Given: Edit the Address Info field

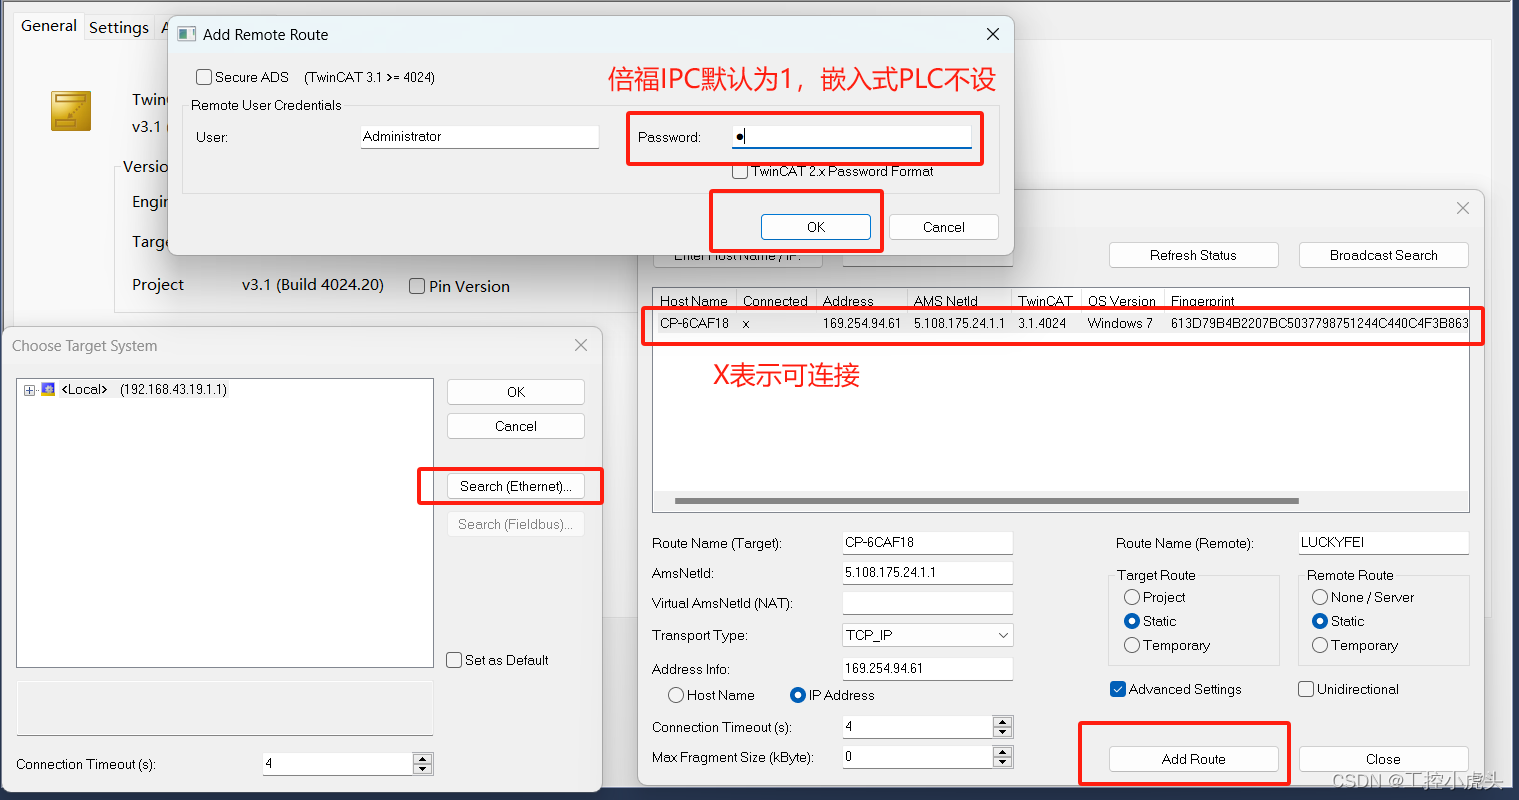Looking at the screenshot, I should [x=928, y=669].
